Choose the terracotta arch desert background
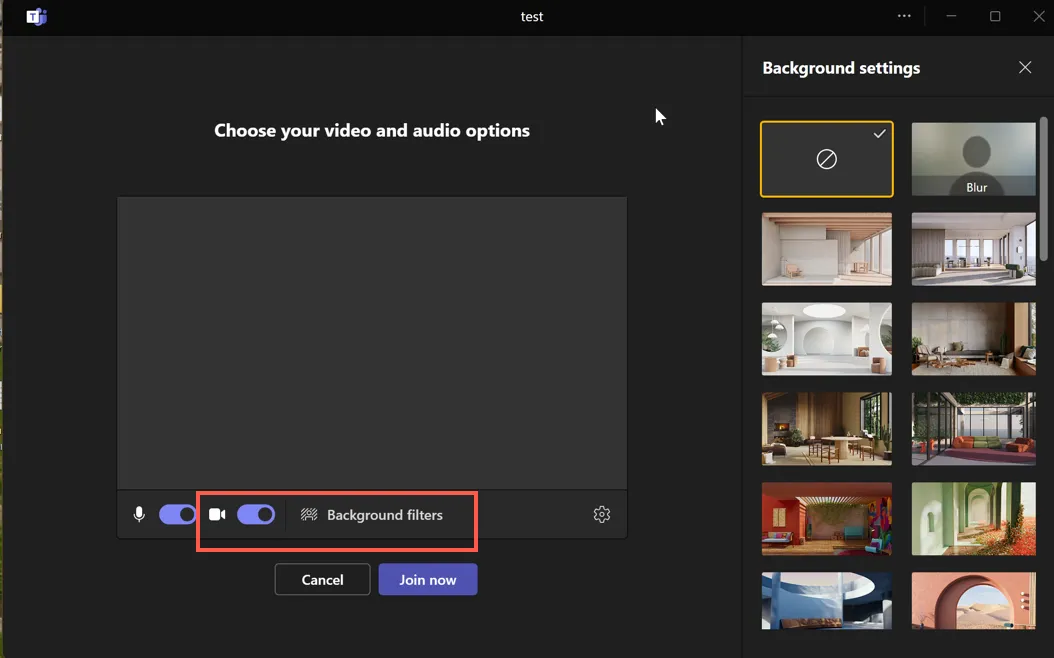The height and width of the screenshot is (658, 1054). pyautogui.click(x=973, y=601)
